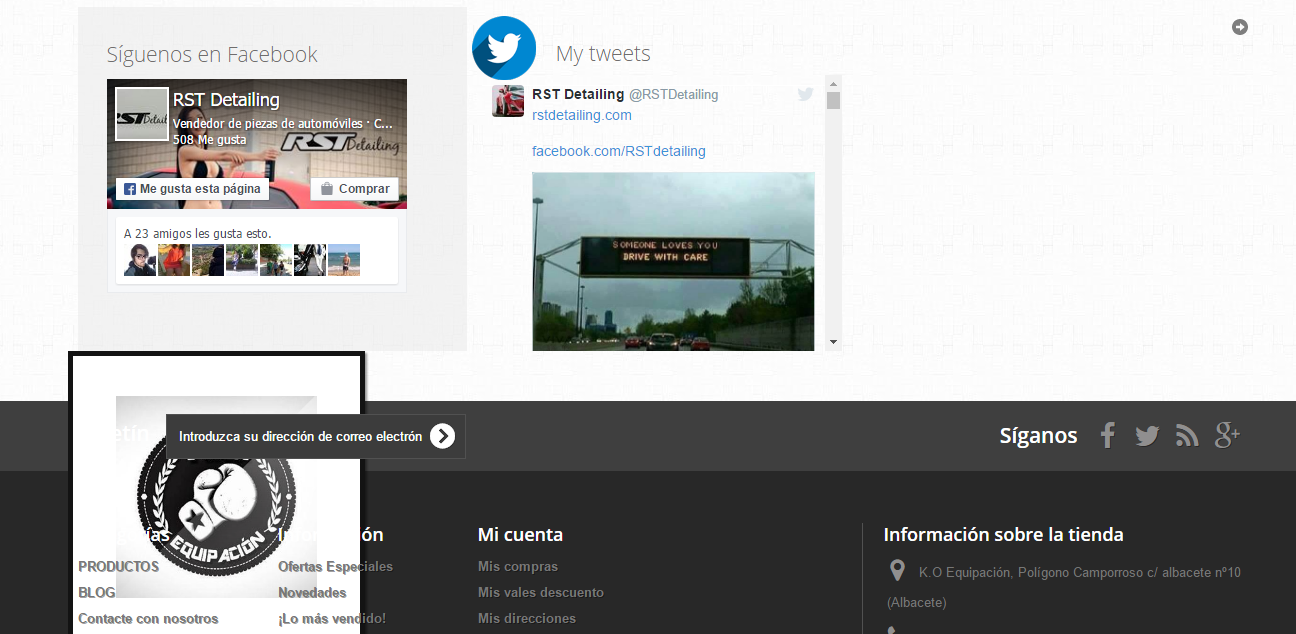Click the gray arrow circle icon top right
Image resolution: width=1296 pixels, height=634 pixels.
click(x=1240, y=27)
